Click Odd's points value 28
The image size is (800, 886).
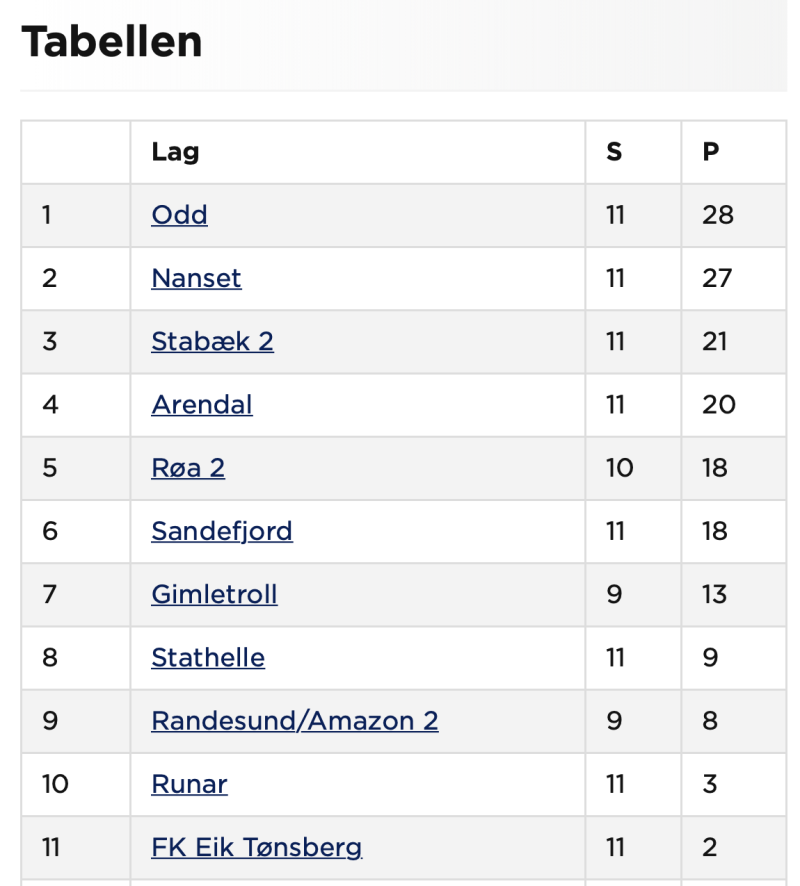pos(718,215)
